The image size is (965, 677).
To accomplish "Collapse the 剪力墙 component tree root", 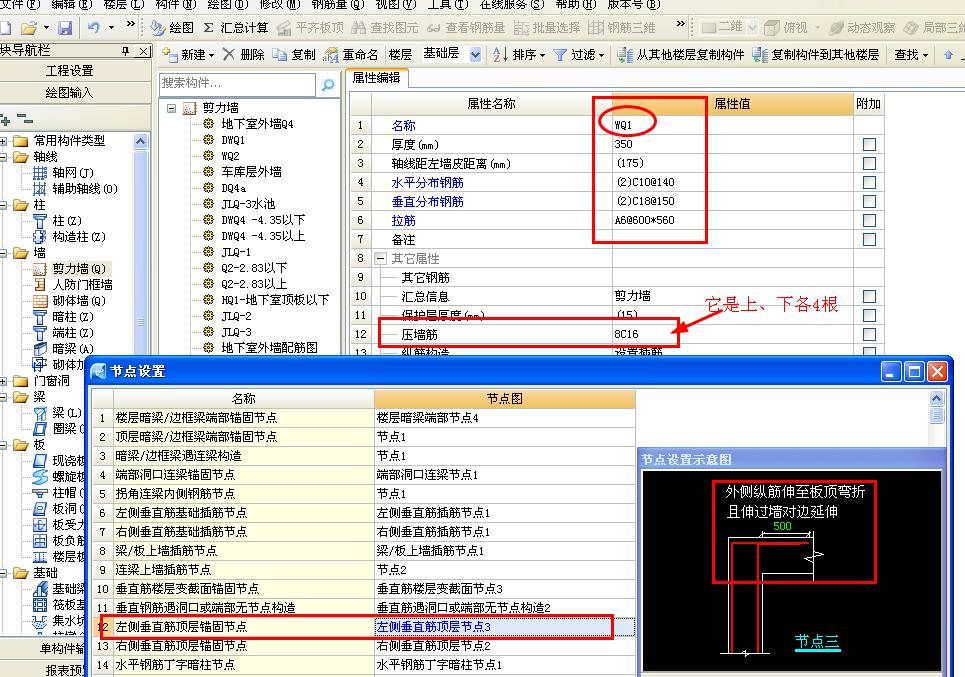I will pos(172,108).
